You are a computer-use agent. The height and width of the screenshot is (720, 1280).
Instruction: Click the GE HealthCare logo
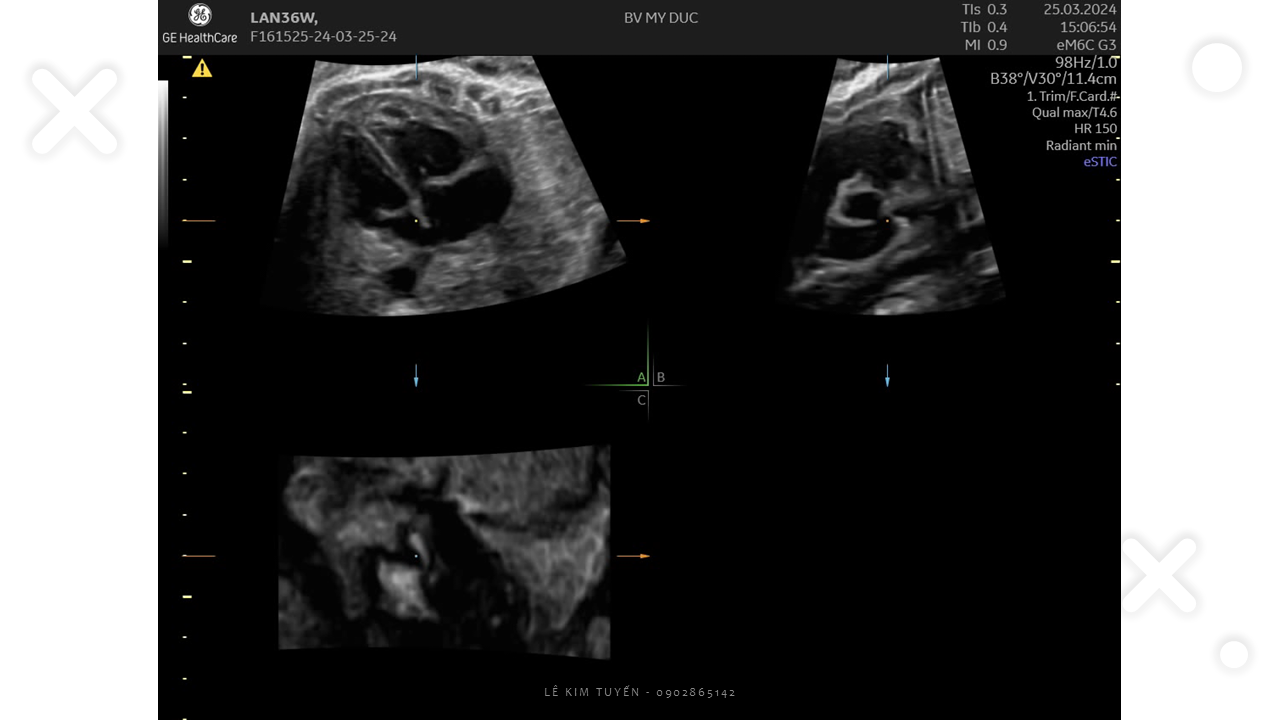tap(200, 23)
